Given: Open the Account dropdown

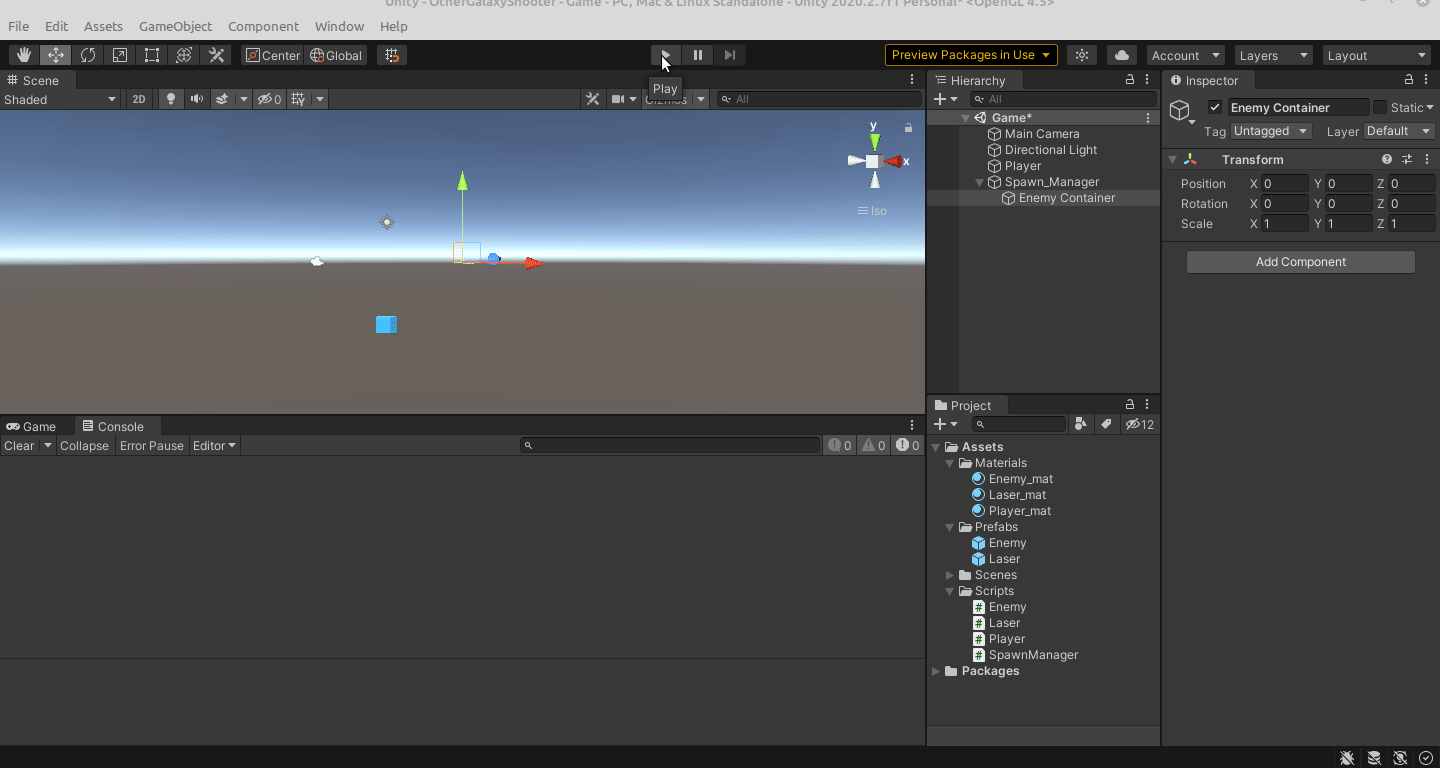Looking at the screenshot, I should (1185, 55).
